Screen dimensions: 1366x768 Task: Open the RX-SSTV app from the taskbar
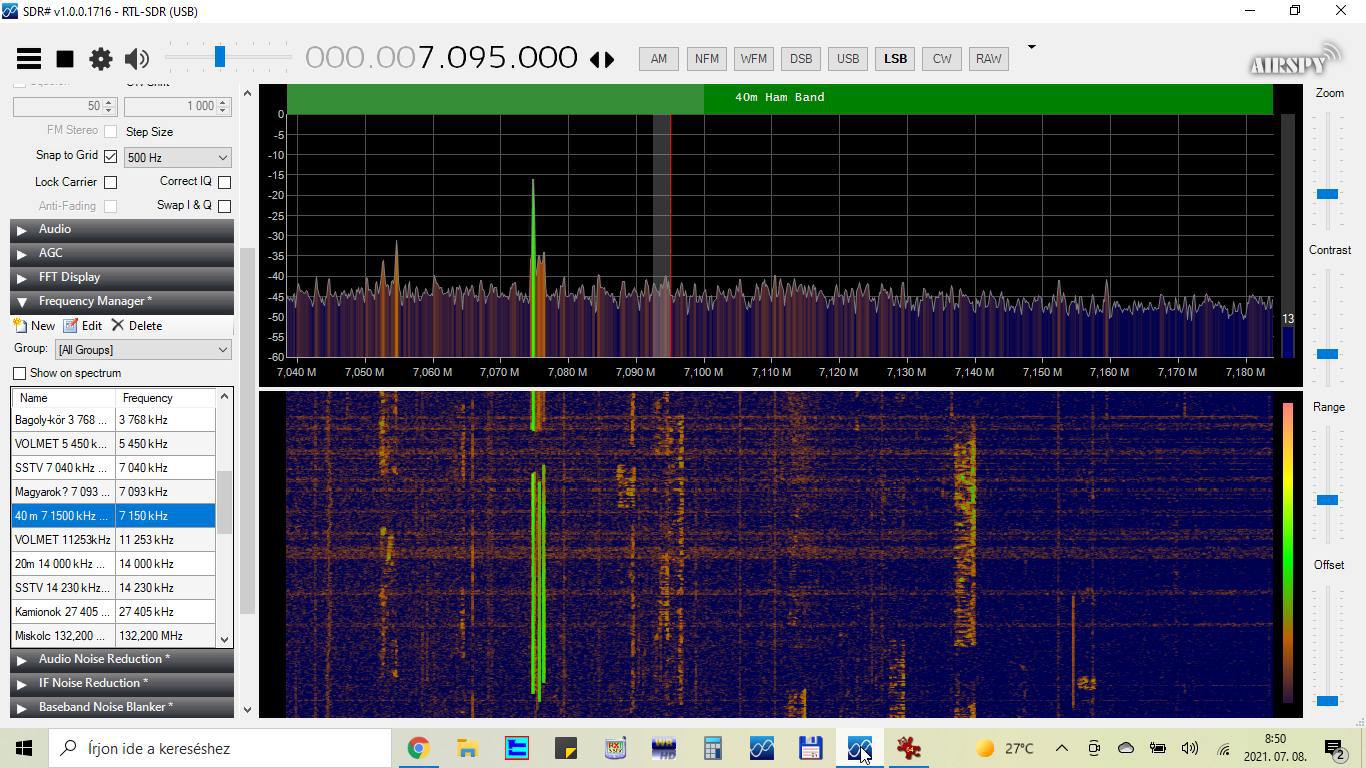[615, 748]
